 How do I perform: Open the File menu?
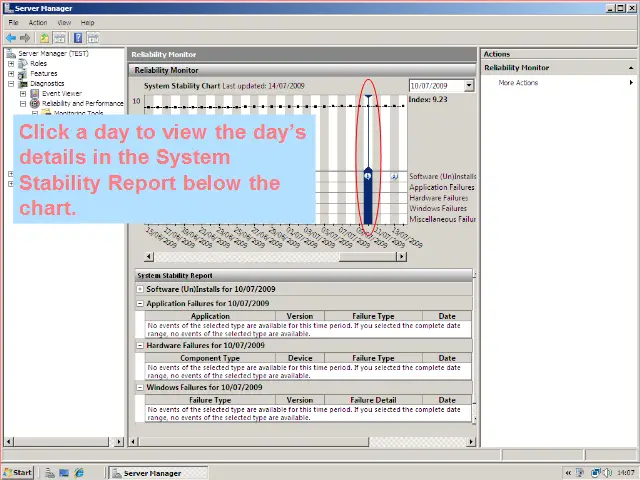pos(13,22)
